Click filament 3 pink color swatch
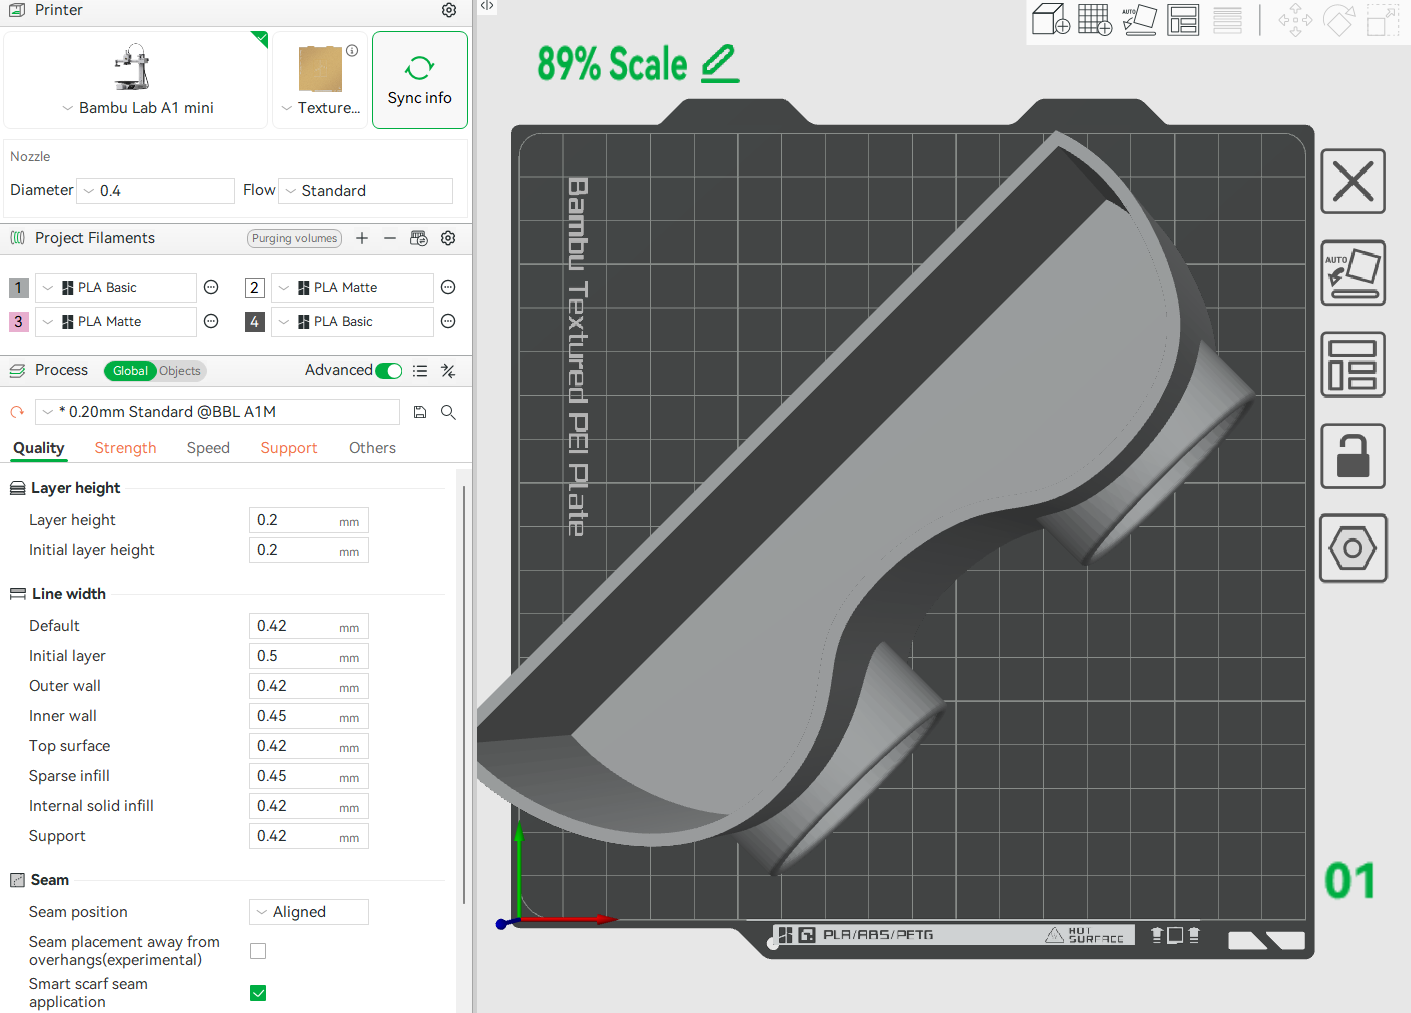Viewport: 1411px width, 1013px height. [18, 322]
